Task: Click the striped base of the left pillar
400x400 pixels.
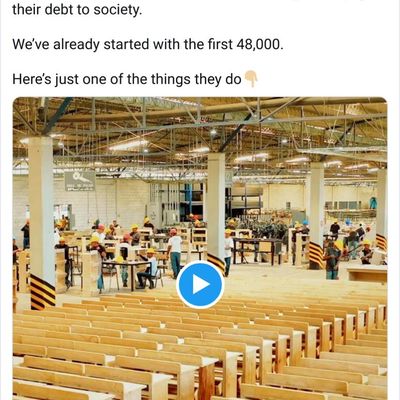Action: [43, 292]
